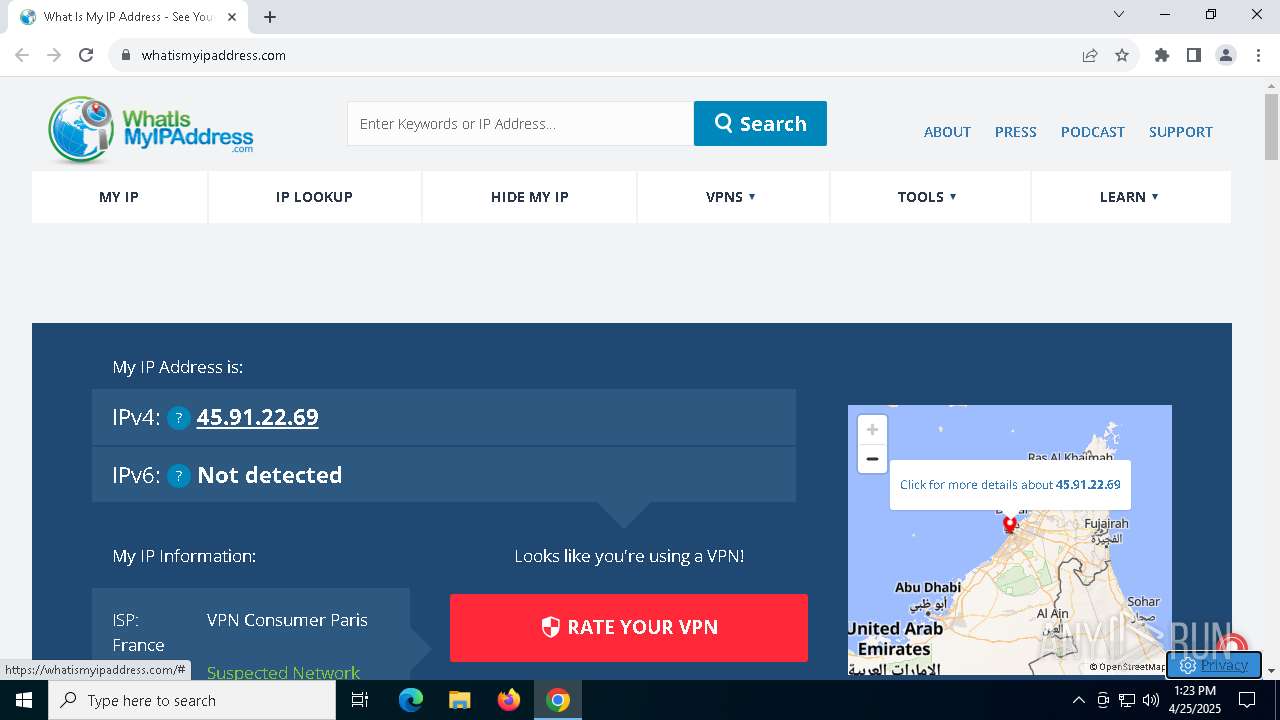Click the WhatIsMyIPAddress site logo
Viewport: 1280px width, 720px height.
point(151,129)
